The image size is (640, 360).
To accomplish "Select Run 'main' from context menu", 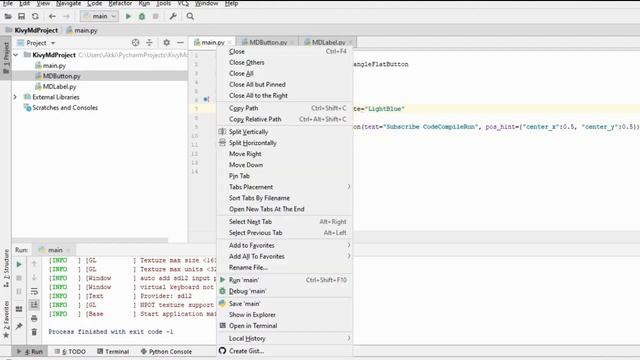I will (x=285, y=280).
